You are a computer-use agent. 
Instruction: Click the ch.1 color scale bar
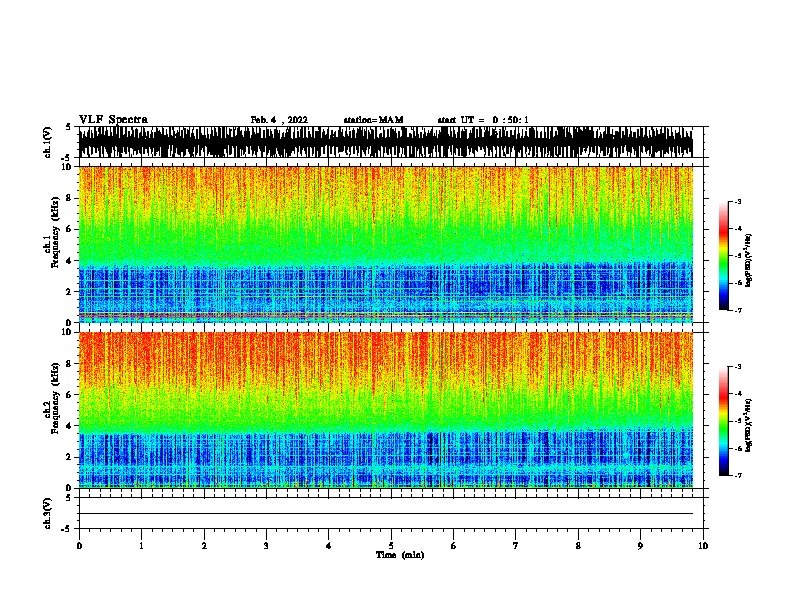724,256
